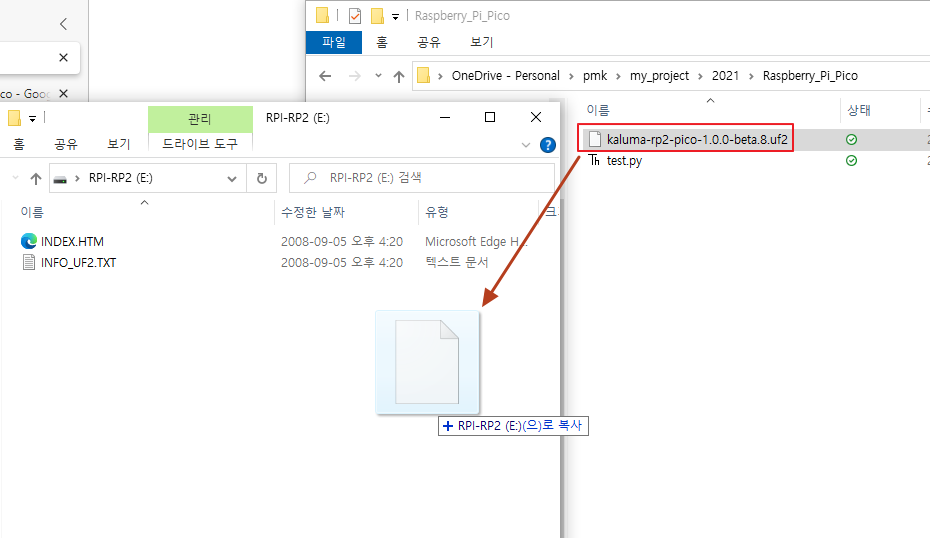Click folder icon in Raspberry_Pi_Pico address bar
Viewport: 930px width, 538px height.
(x=423, y=76)
